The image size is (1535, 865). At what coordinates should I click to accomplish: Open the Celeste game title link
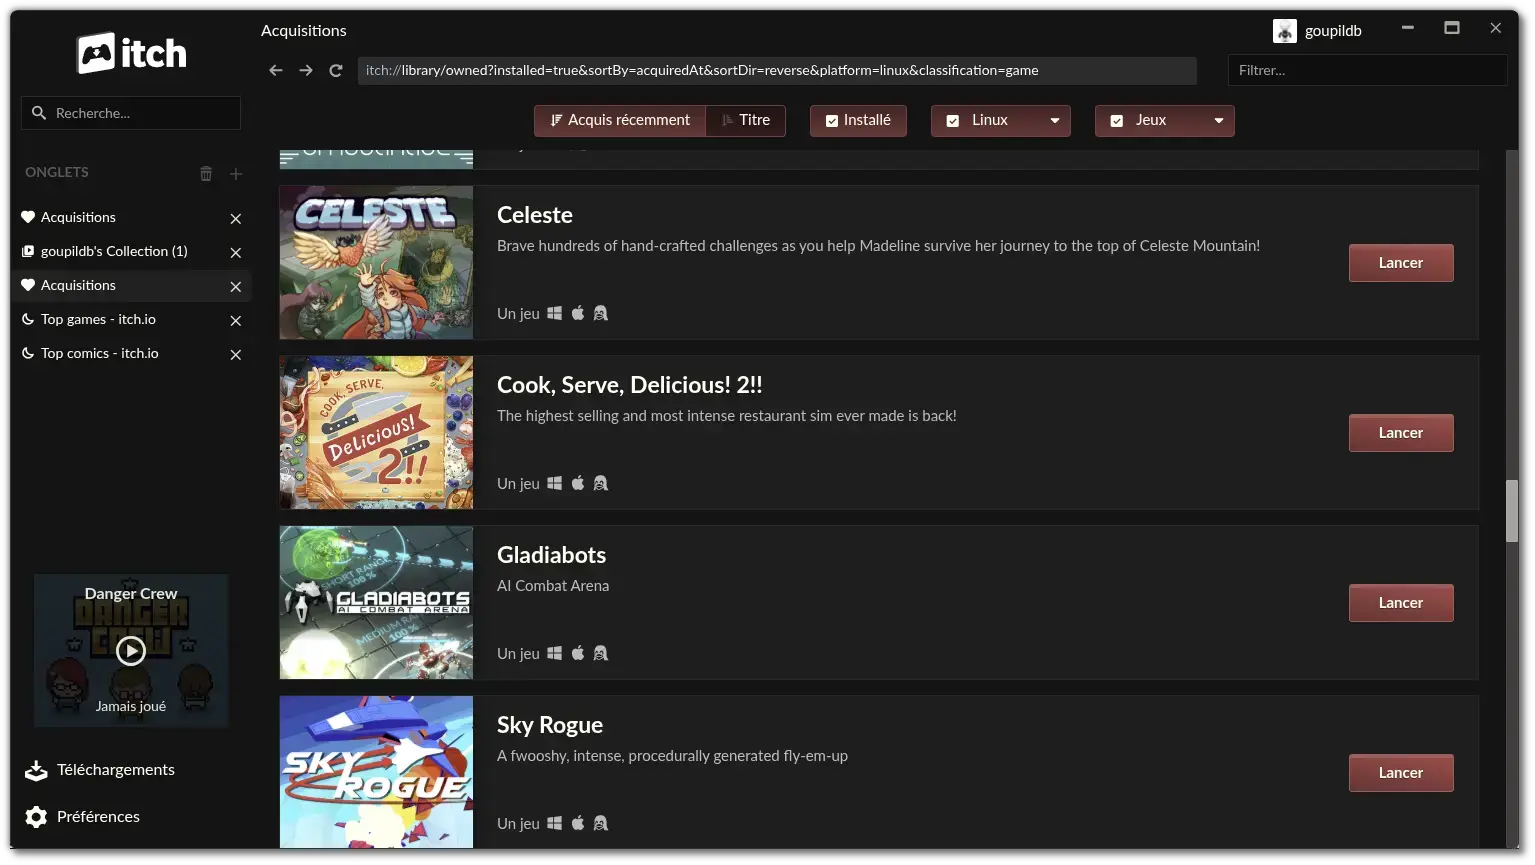[535, 215]
